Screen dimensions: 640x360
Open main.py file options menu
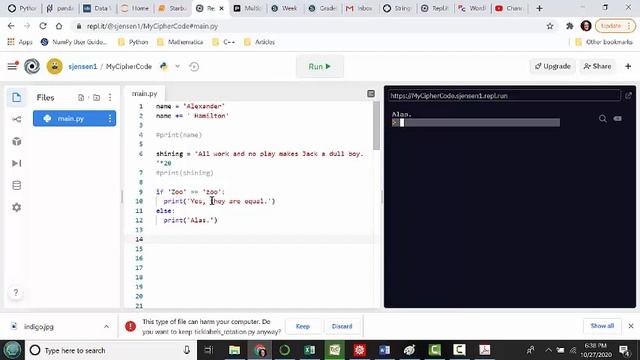tap(110, 118)
